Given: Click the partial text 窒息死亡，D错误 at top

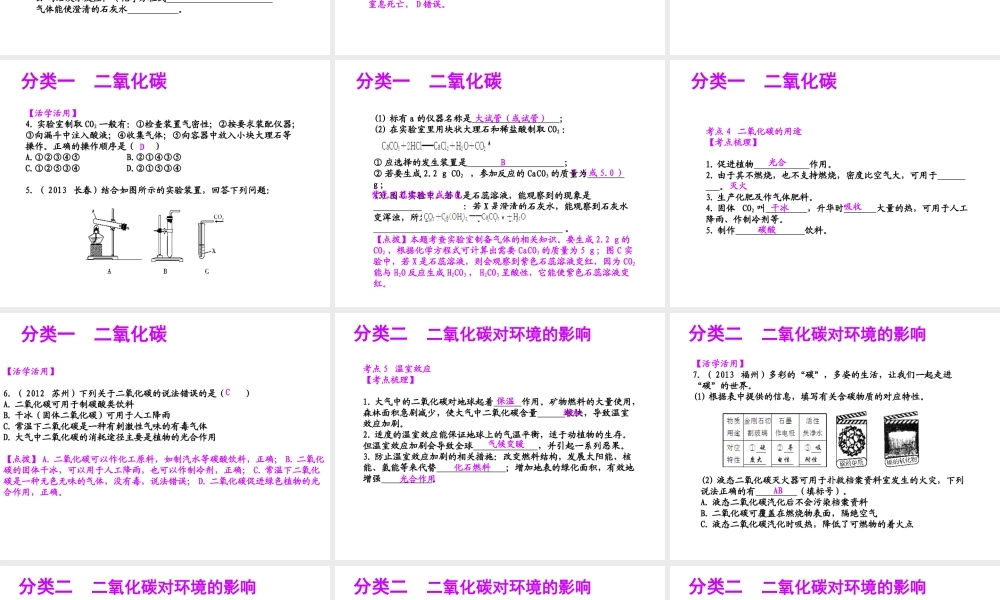Looking at the screenshot, I should 407,4.
